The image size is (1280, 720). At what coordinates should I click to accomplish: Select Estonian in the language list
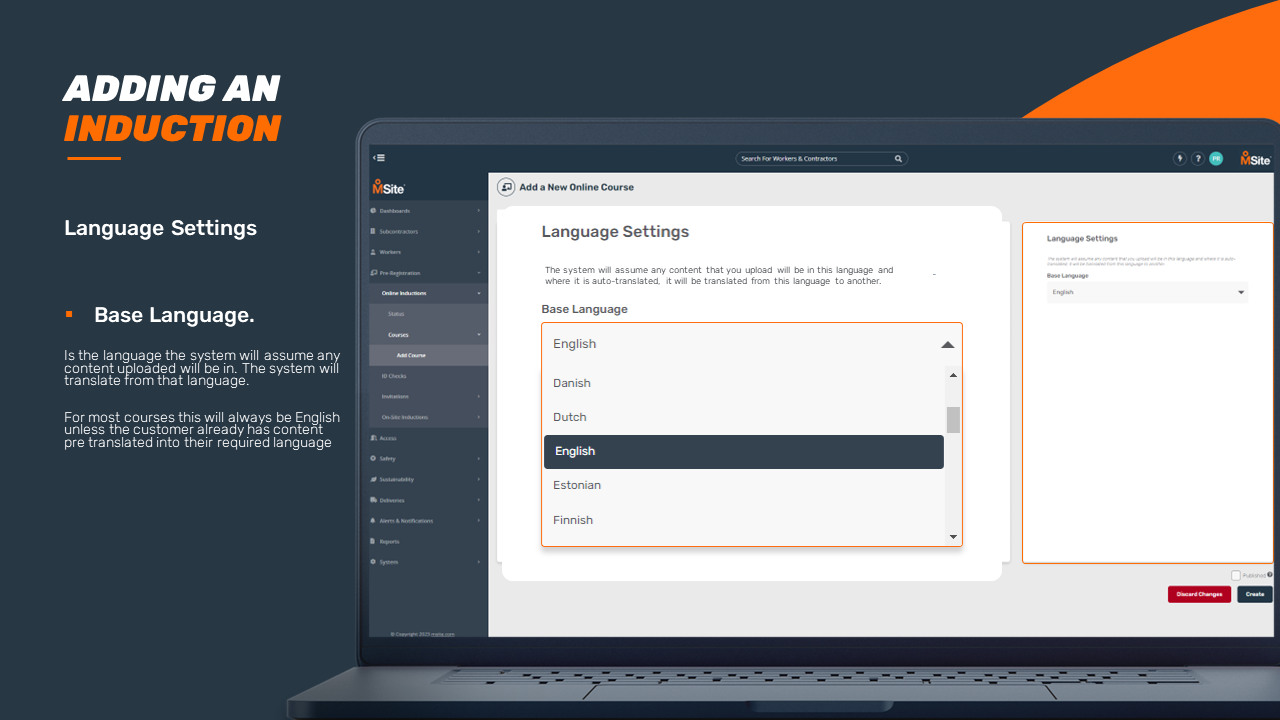[x=577, y=485]
